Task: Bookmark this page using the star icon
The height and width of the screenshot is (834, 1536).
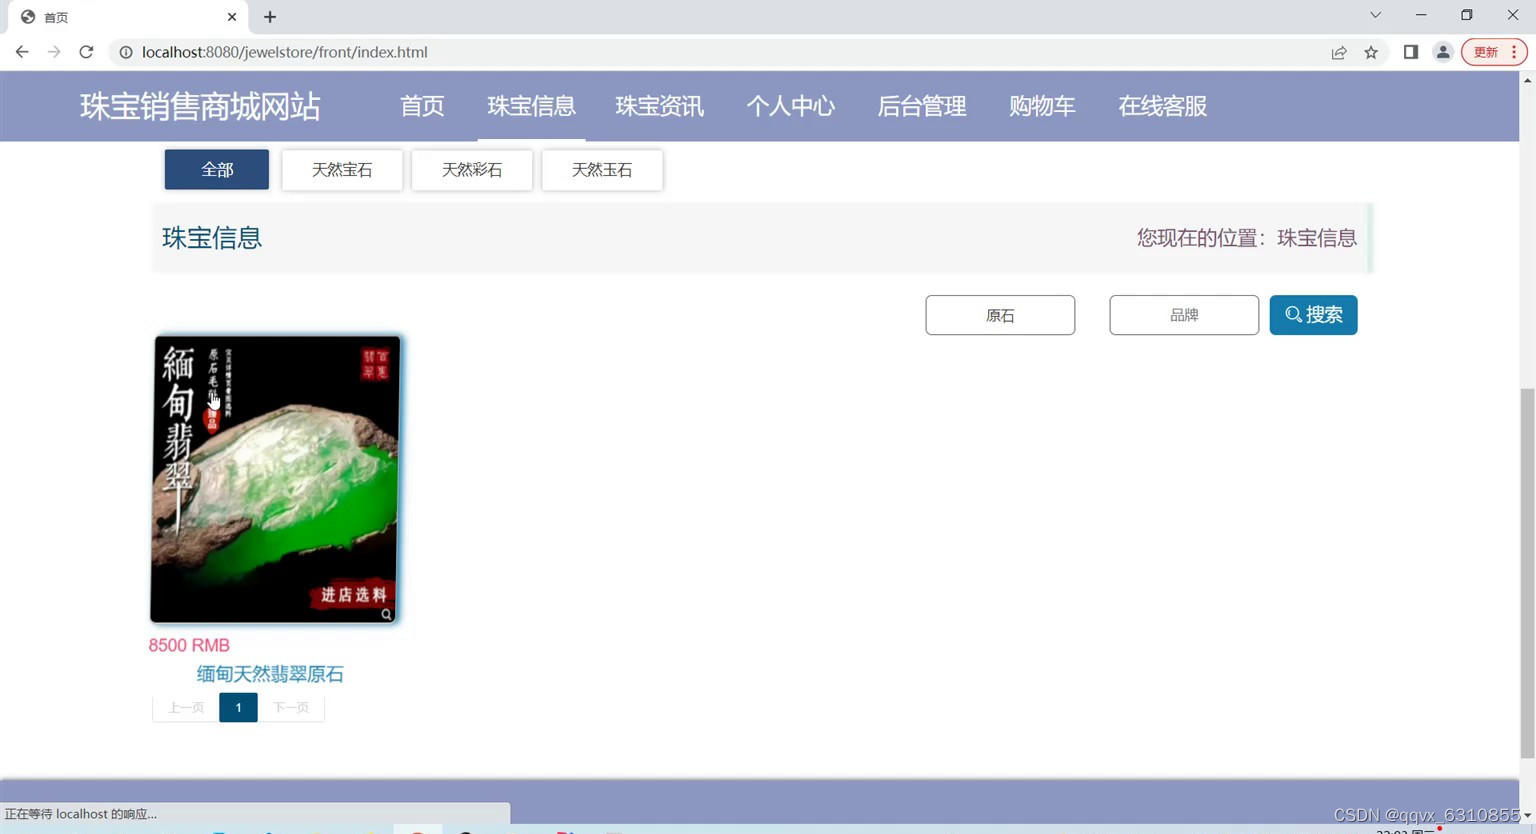Action: coord(1371,52)
